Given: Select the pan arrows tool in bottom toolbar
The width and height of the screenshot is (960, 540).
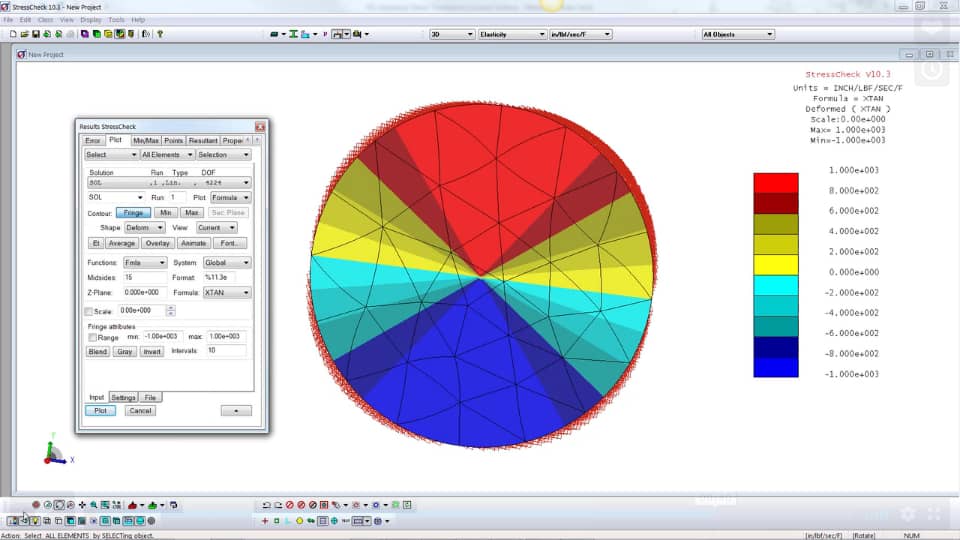Looking at the screenshot, I should [x=82, y=505].
